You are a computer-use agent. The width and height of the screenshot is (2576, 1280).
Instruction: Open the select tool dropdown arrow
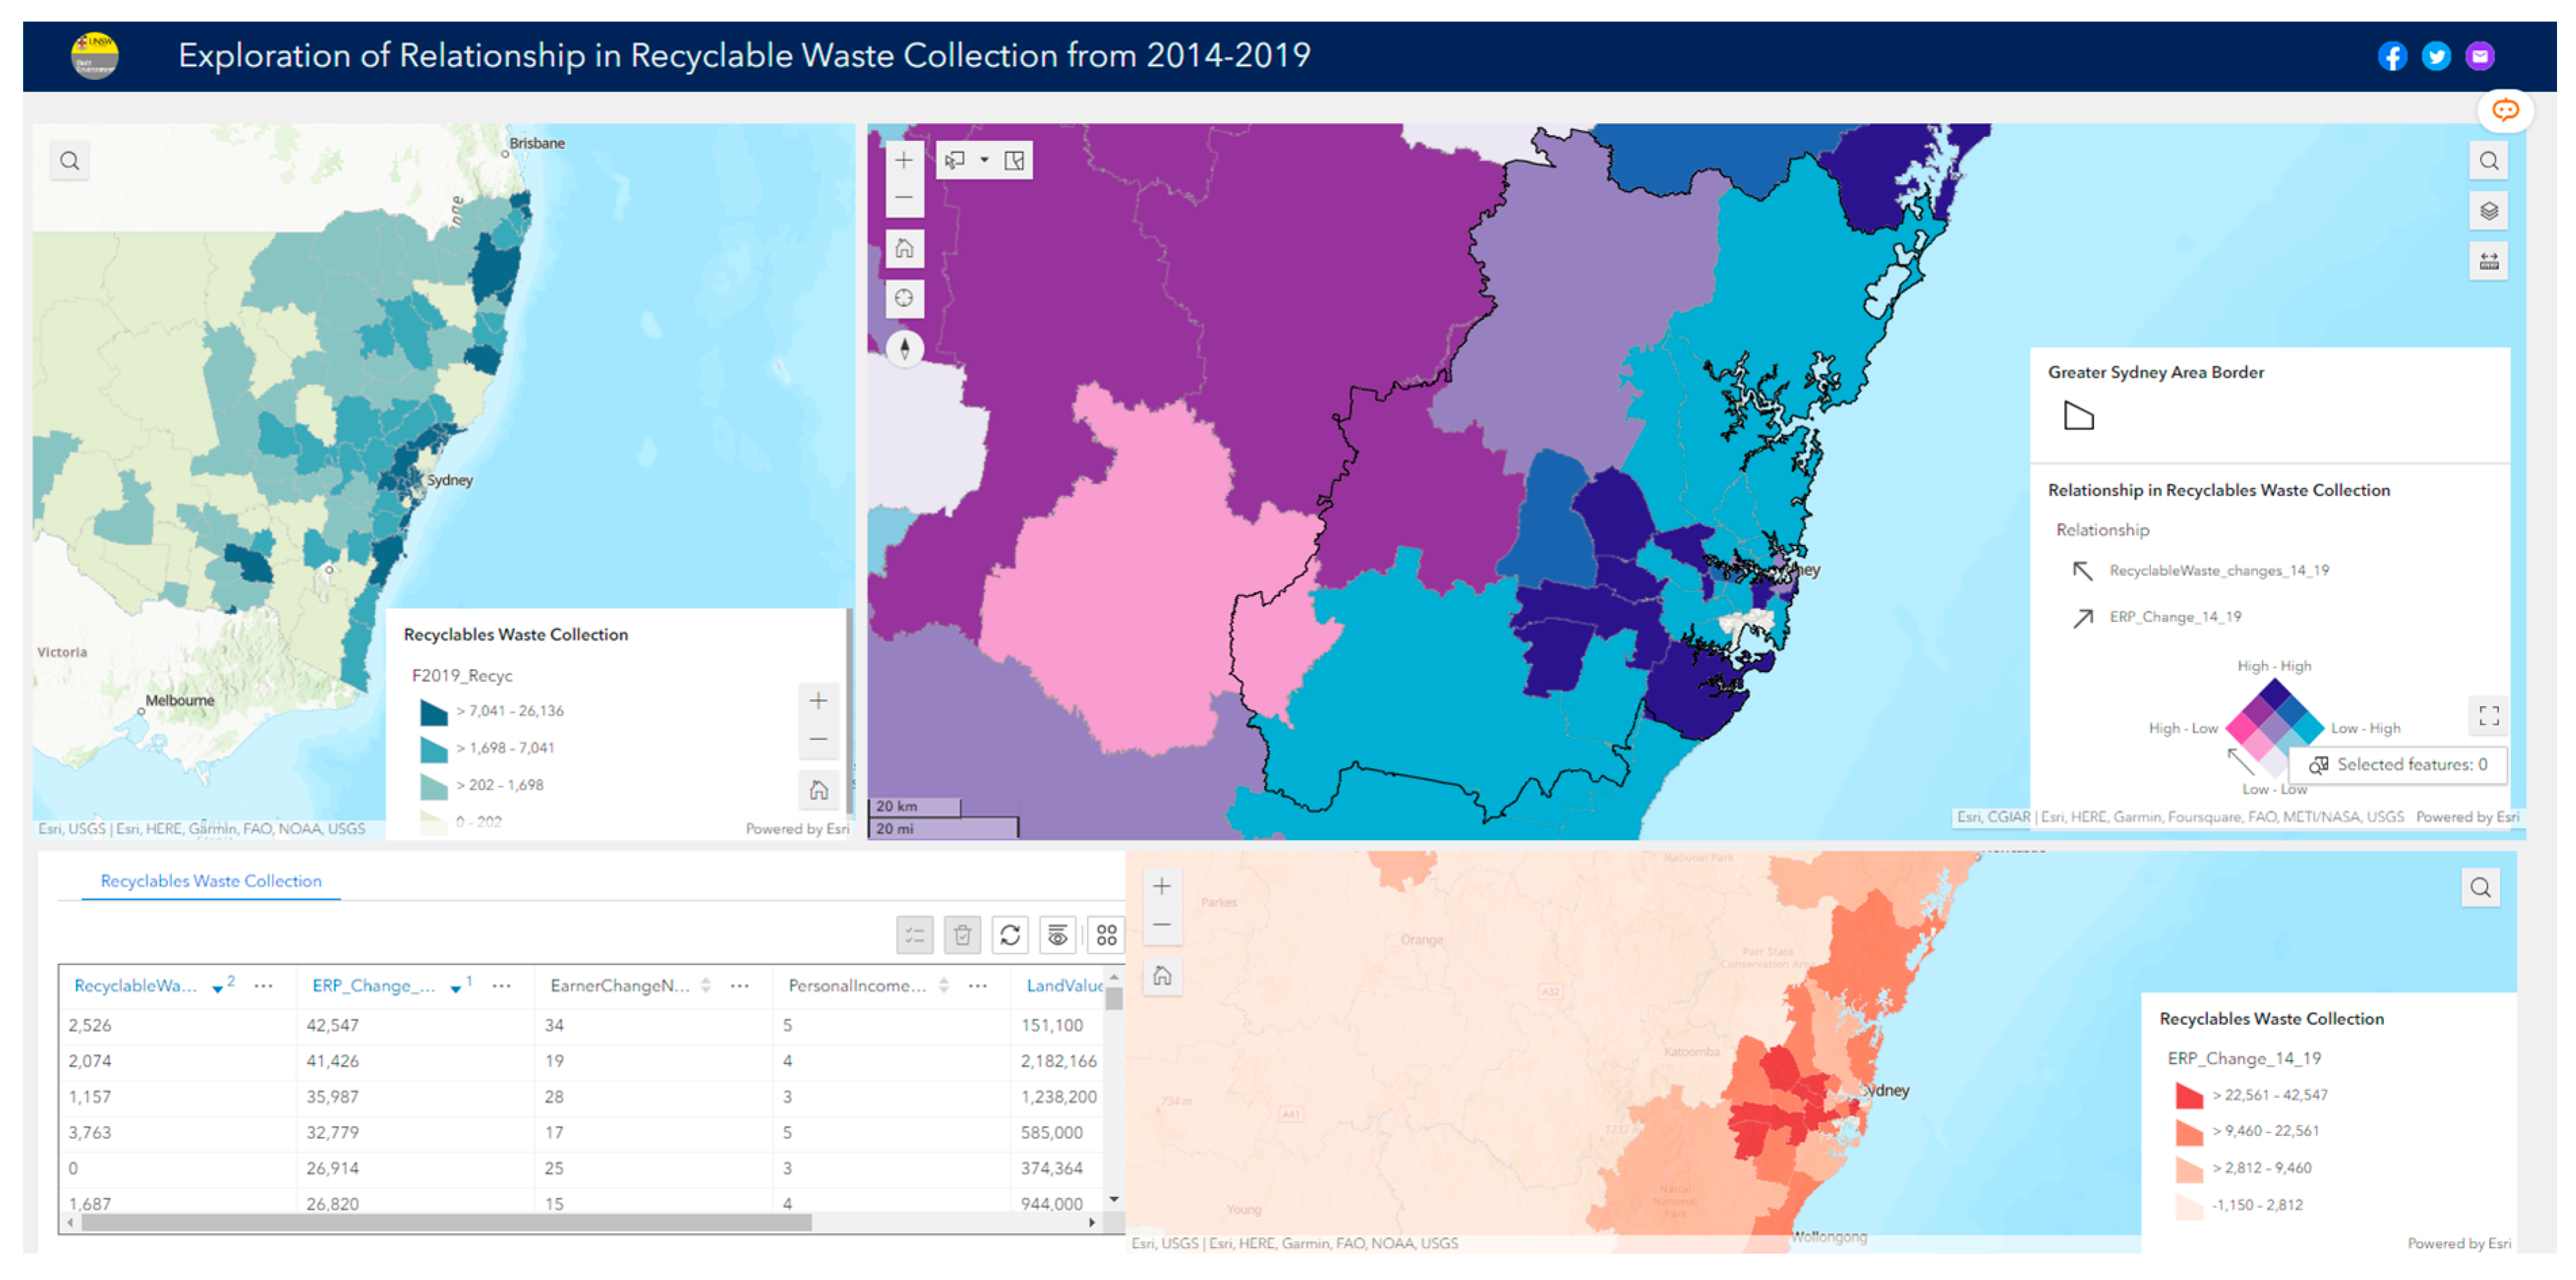click(984, 160)
